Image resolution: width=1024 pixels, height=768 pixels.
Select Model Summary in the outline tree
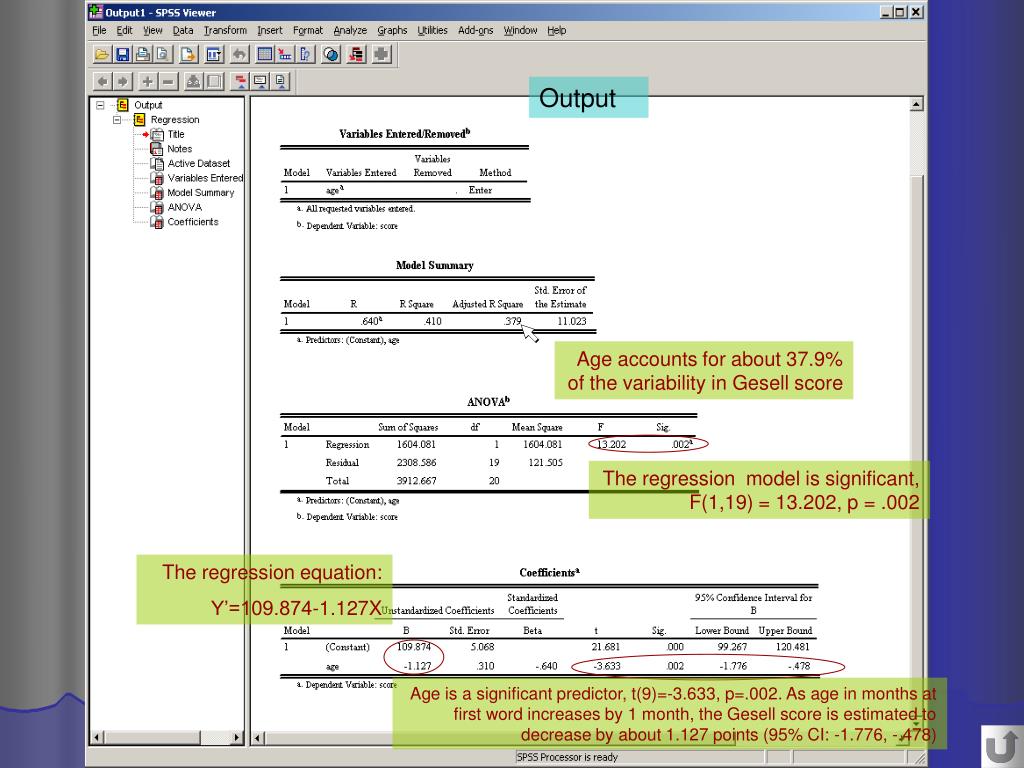pos(200,193)
